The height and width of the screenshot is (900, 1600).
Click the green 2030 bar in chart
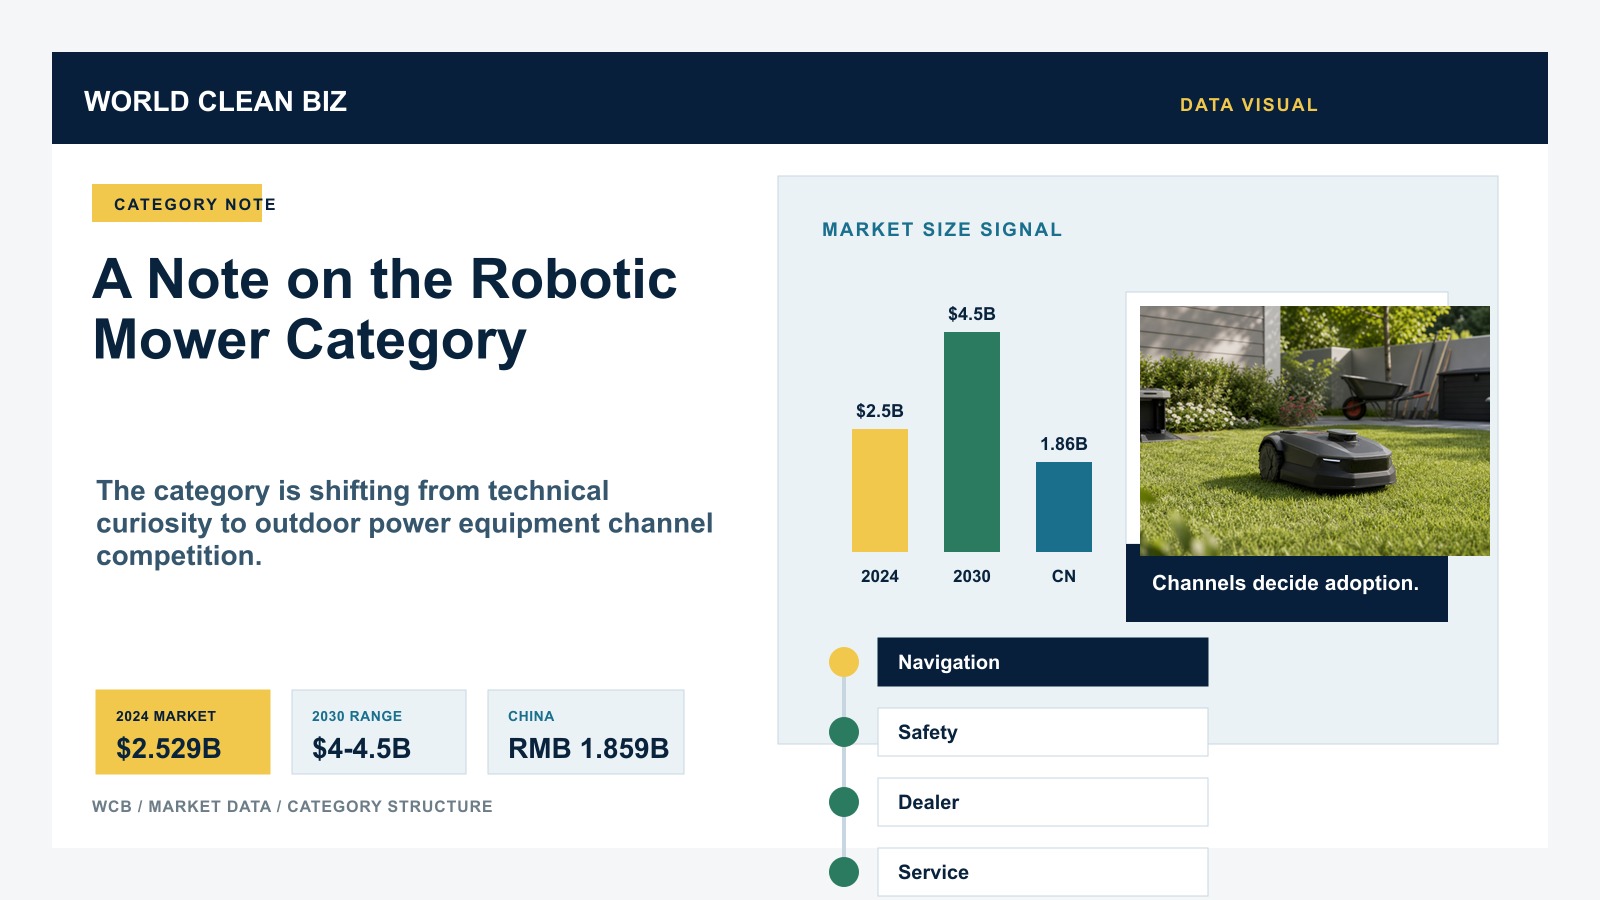click(x=972, y=442)
